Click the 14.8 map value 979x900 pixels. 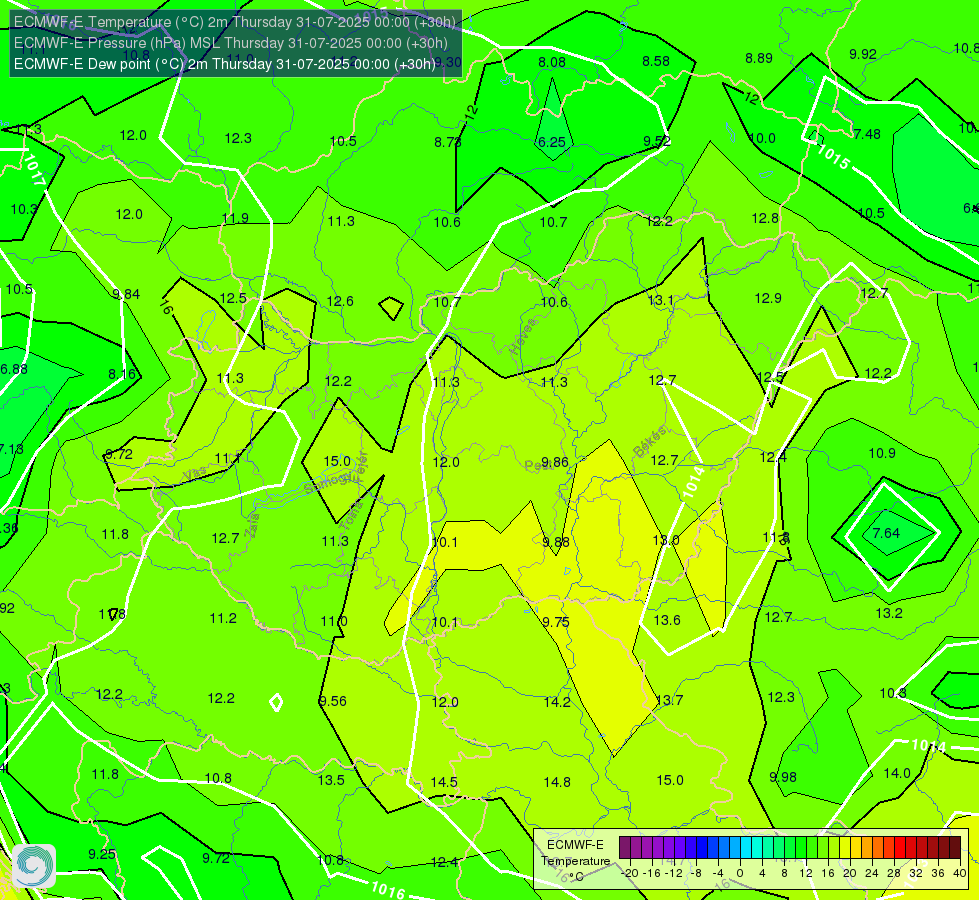(557, 782)
